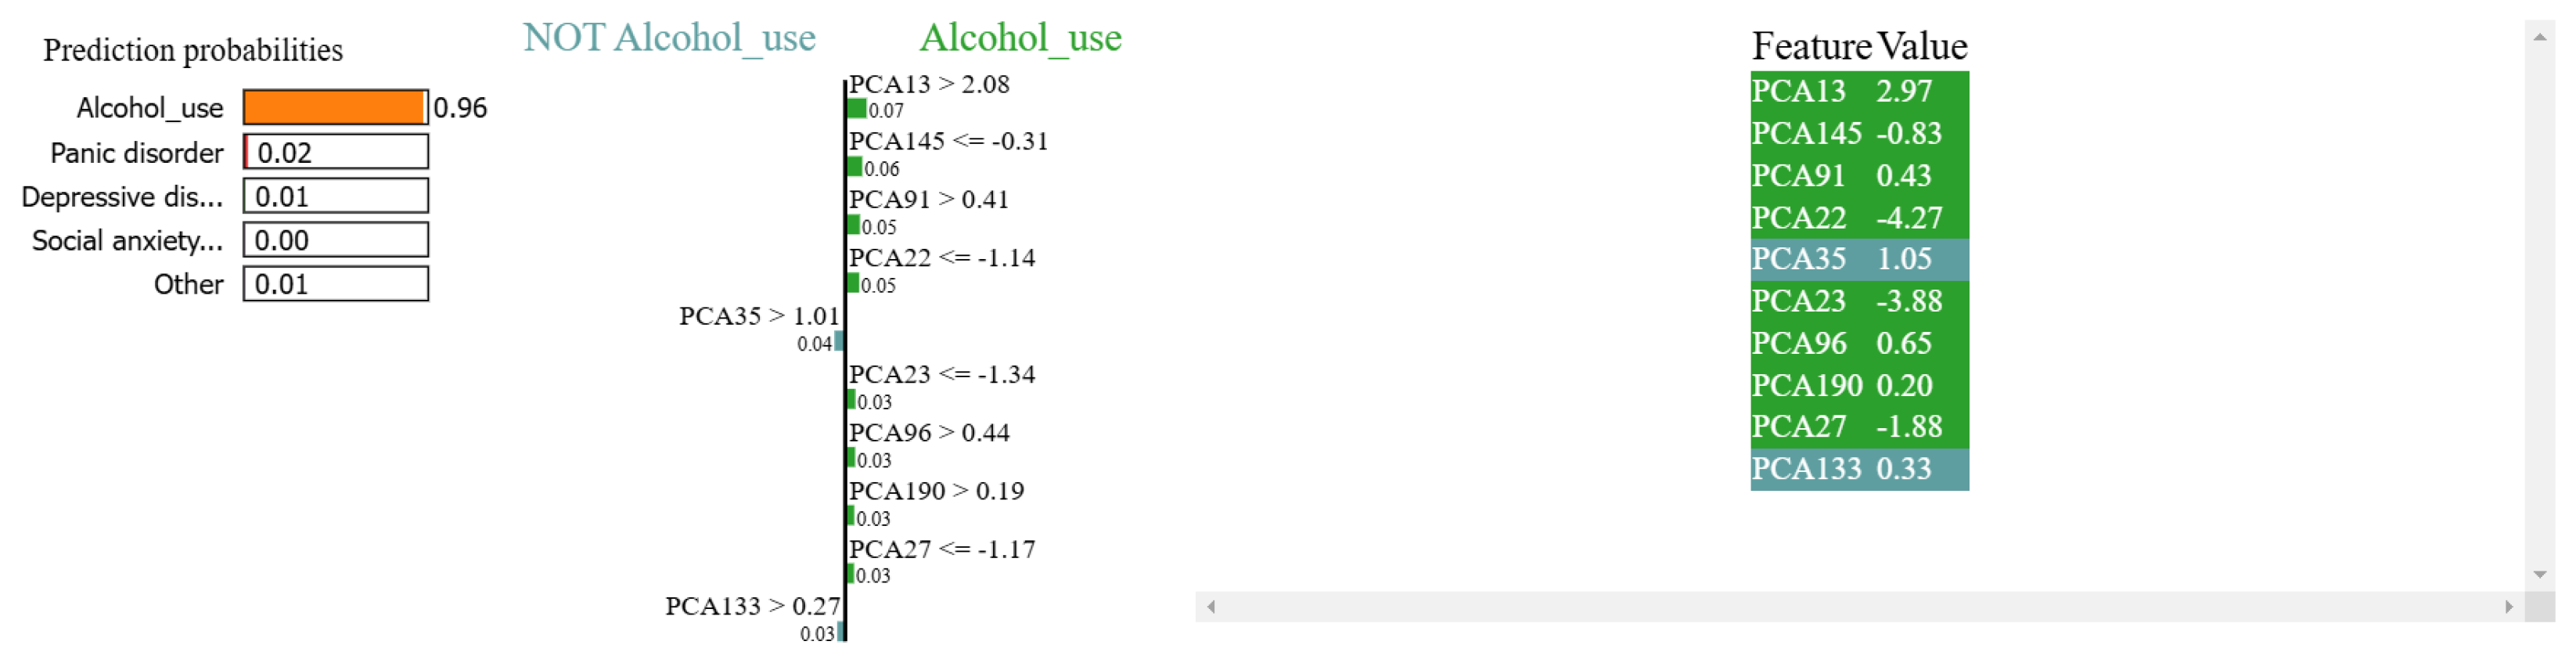Screen dimensions: 2576x663
Task: Click the green Alcohol_use heading
Action: [x=1020, y=38]
